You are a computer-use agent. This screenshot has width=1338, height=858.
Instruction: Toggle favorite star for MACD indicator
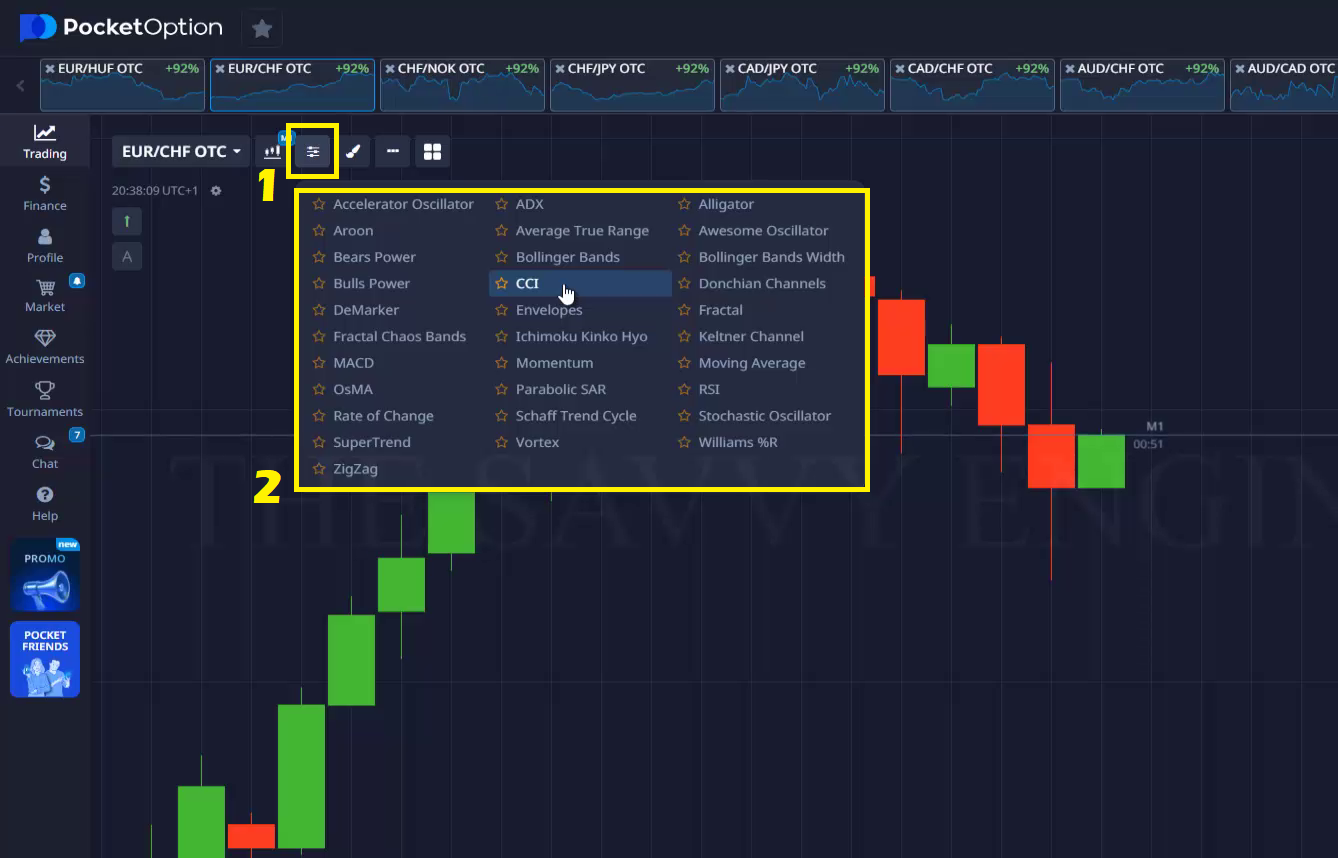click(x=319, y=363)
